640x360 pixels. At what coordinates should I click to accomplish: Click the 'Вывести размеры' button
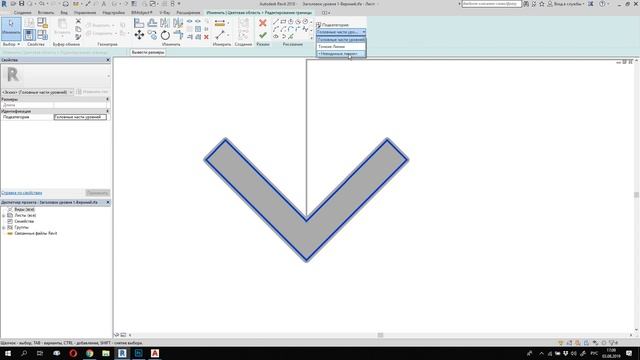click(x=148, y=52)
